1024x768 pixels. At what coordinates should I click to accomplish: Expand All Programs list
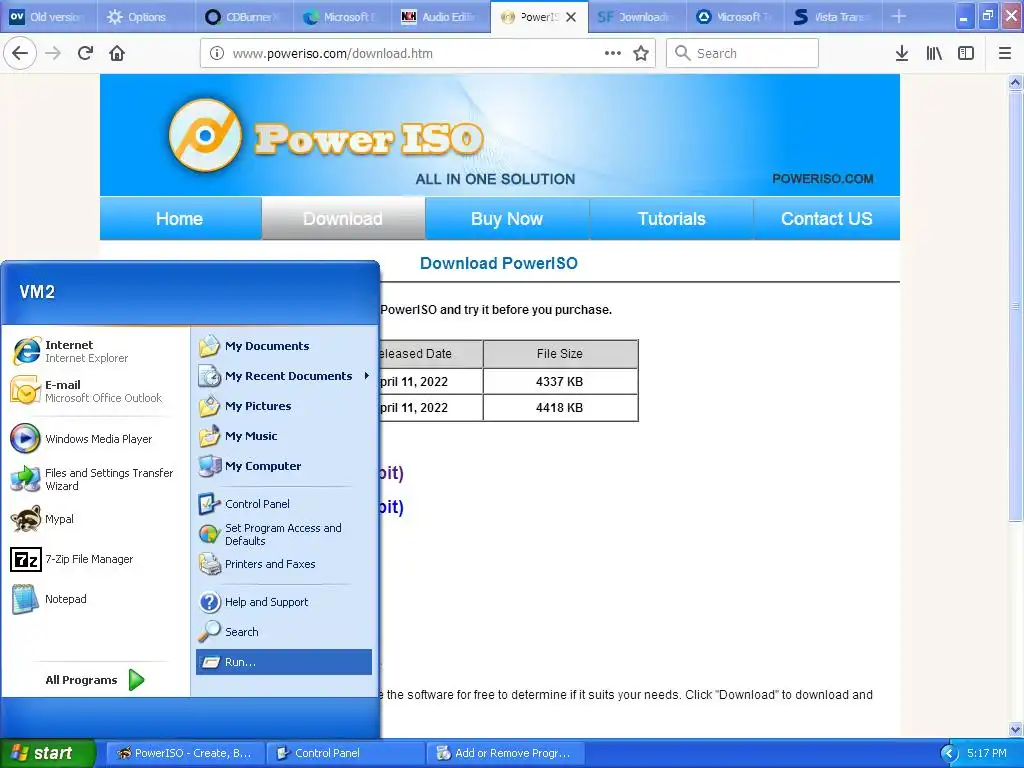95,680
